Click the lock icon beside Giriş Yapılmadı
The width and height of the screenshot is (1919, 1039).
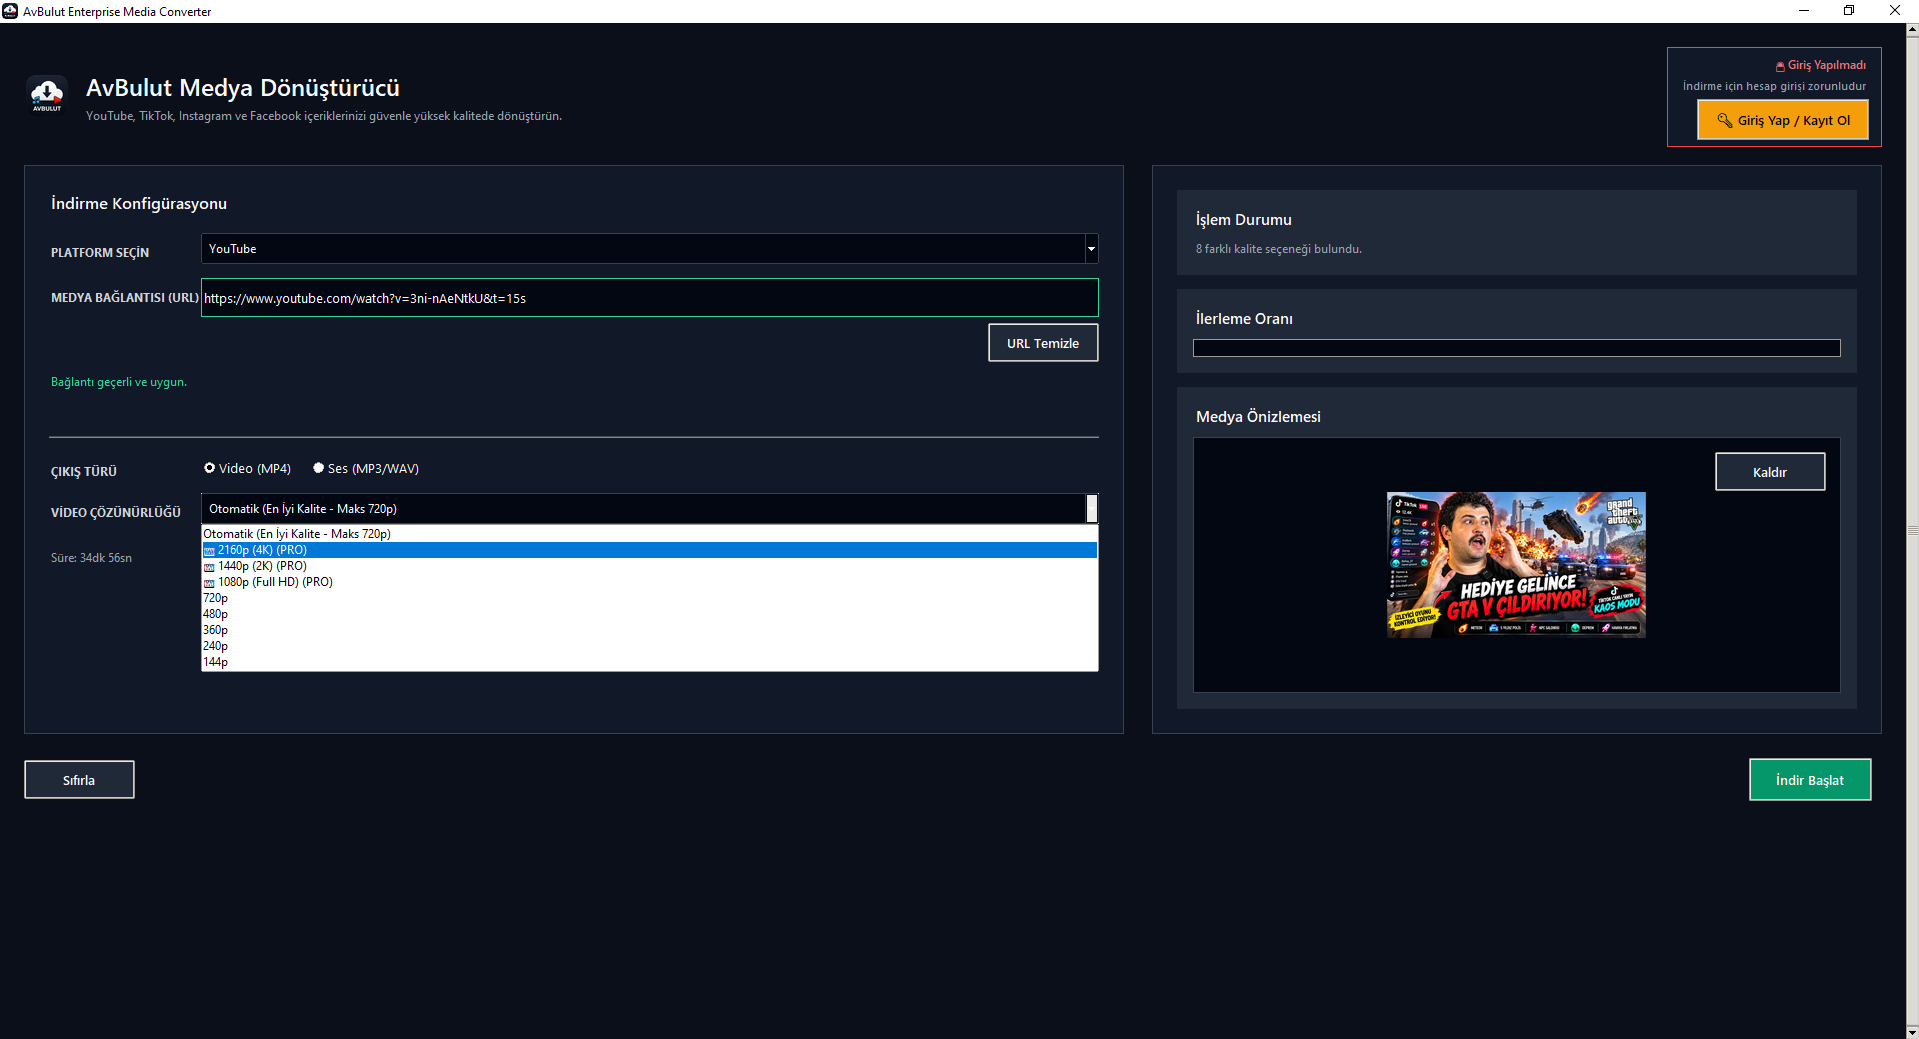tap(1780, 66)
